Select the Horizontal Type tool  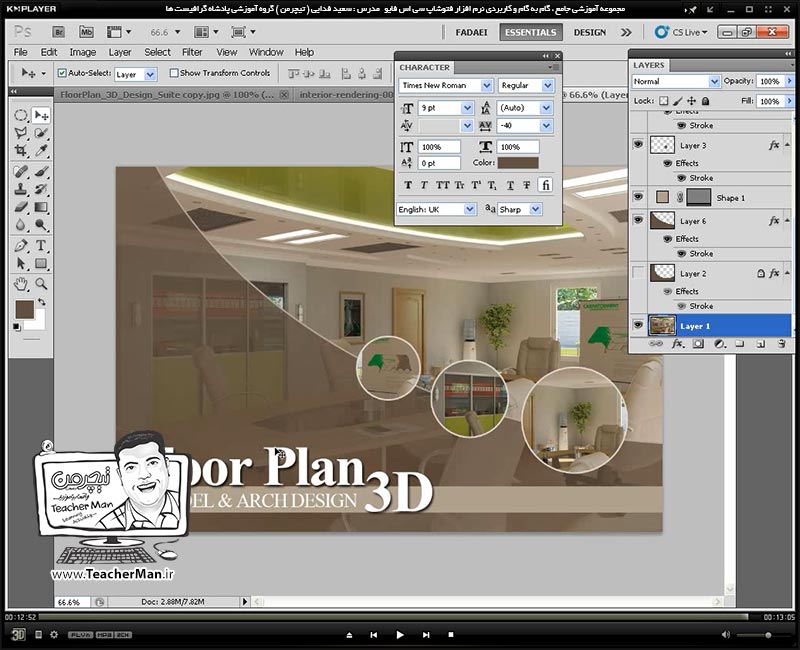click(41, 245)
